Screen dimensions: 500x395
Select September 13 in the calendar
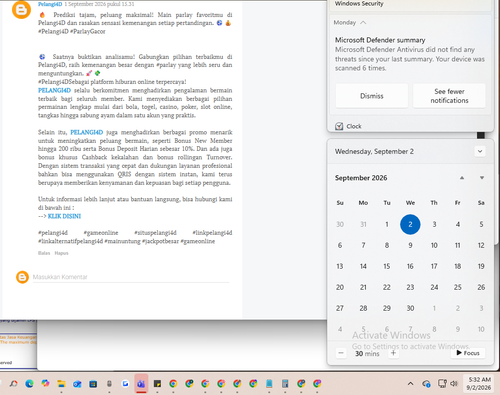340,266
